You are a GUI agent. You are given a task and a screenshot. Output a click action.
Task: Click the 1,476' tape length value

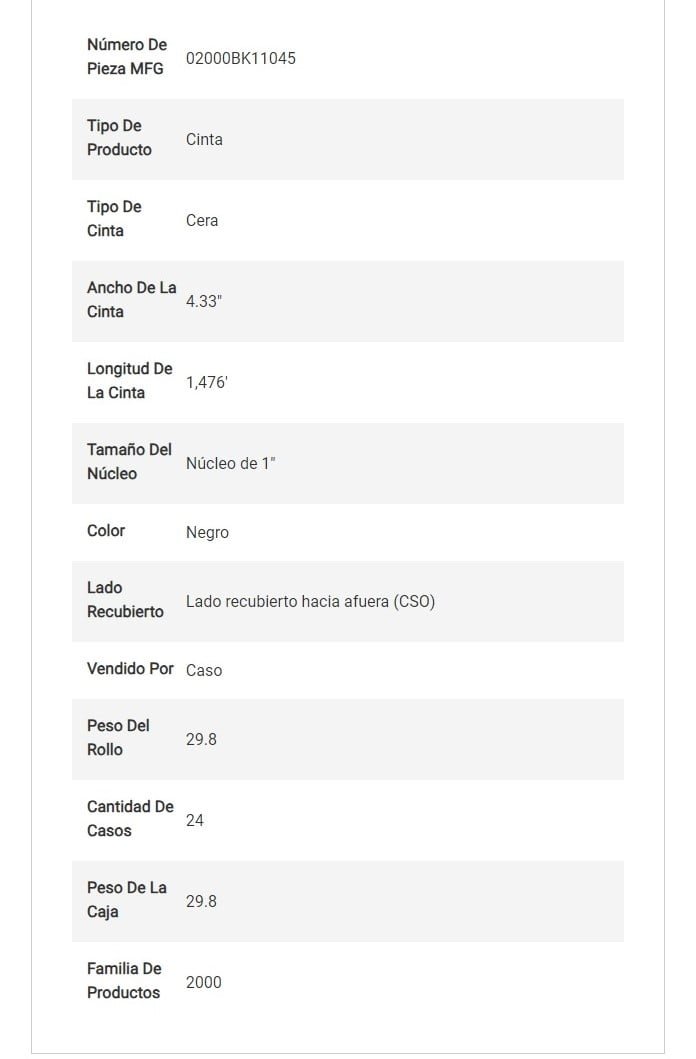(207, 382)
